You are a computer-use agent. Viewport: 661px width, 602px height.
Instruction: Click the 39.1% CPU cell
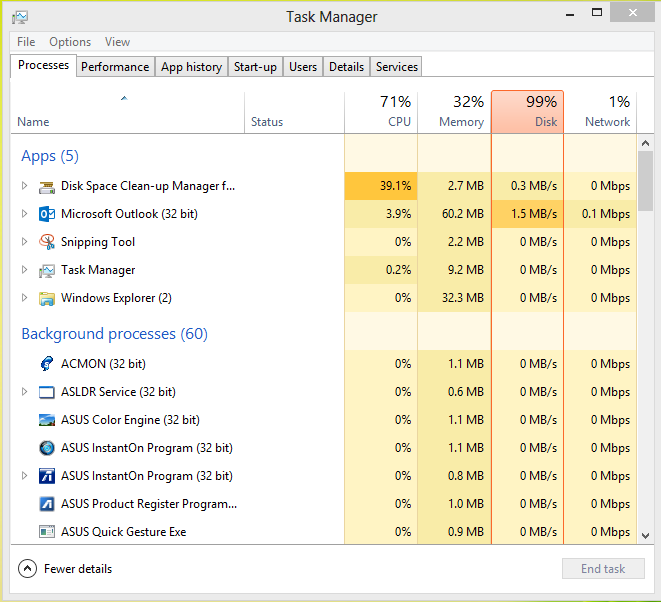pyautogui.click(x=381, y=186)
